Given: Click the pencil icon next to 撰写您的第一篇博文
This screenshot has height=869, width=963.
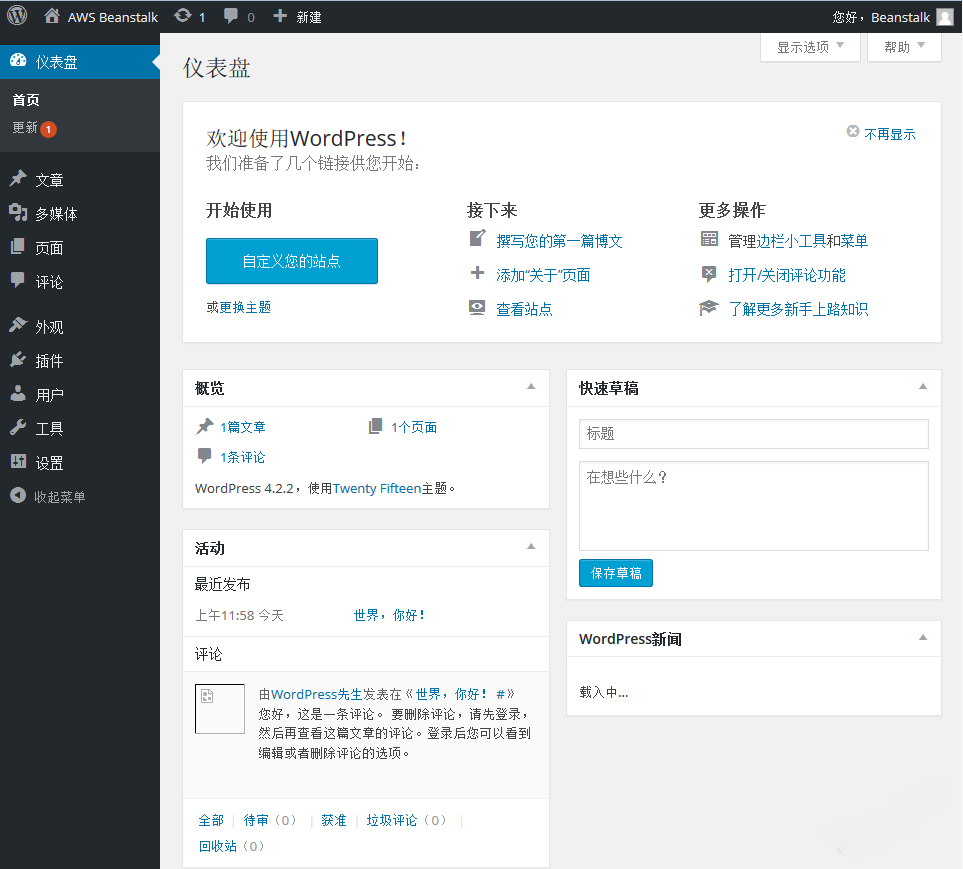Looking at the screenshot, I should 477,238.
